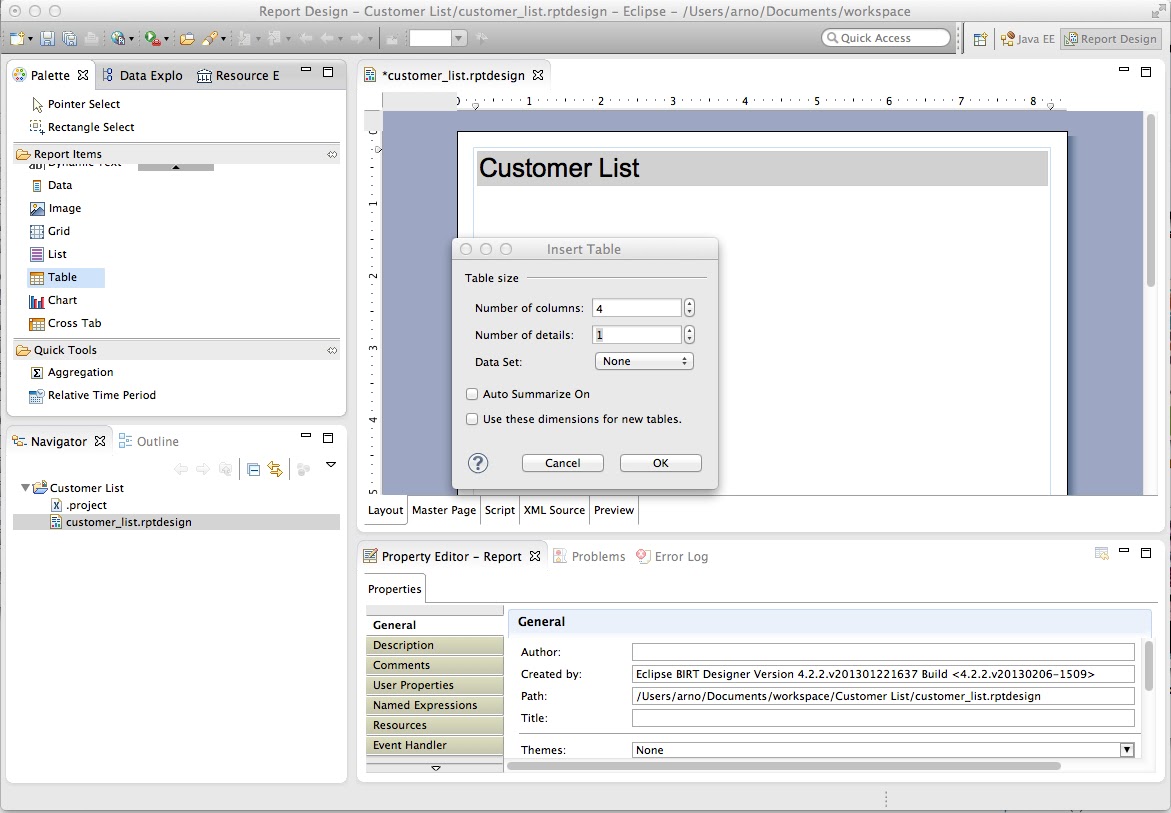The image size is (1171, 813).
Task: Click the Search flashlight toolbar icon
Action: tap(209, 38)
